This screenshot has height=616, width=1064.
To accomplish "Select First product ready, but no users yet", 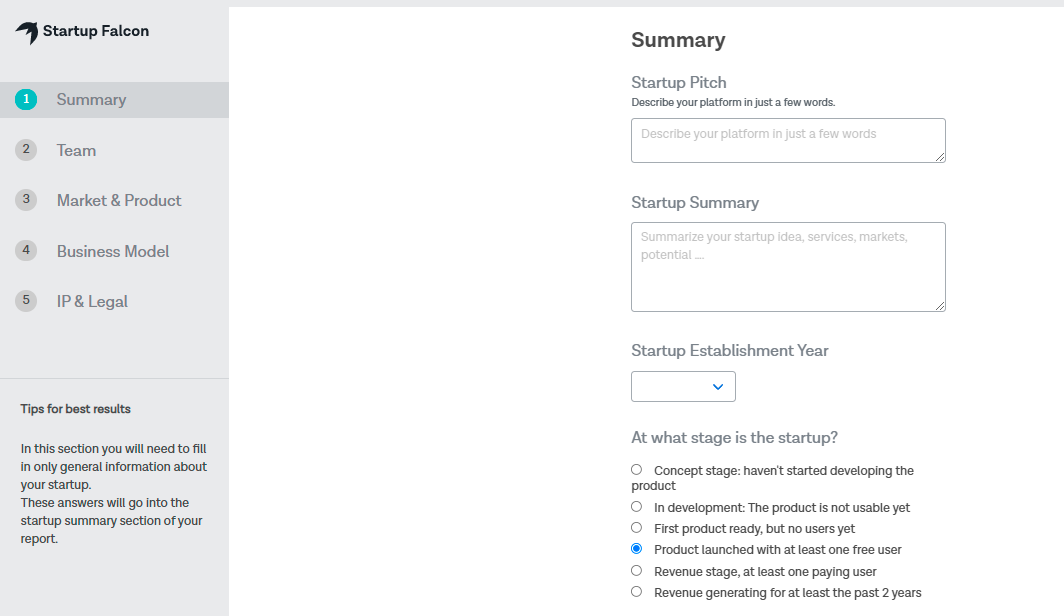I will [x=636, y=527].
